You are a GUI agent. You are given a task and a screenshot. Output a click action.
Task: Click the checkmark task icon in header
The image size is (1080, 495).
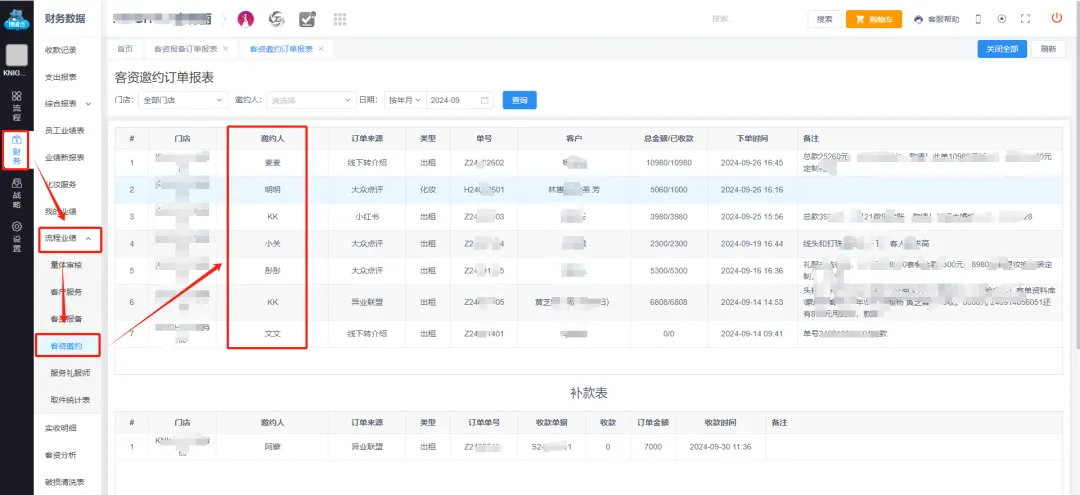pyautogui.click(x=308, y=19)
